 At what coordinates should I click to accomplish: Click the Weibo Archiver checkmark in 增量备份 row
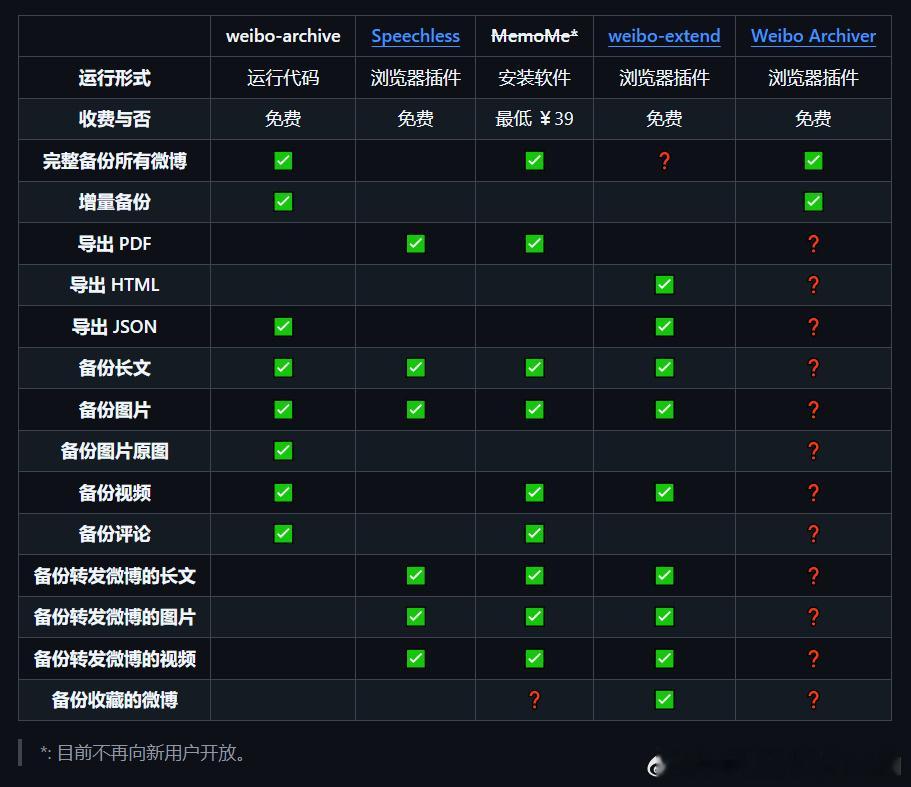[x=813, y=202]
